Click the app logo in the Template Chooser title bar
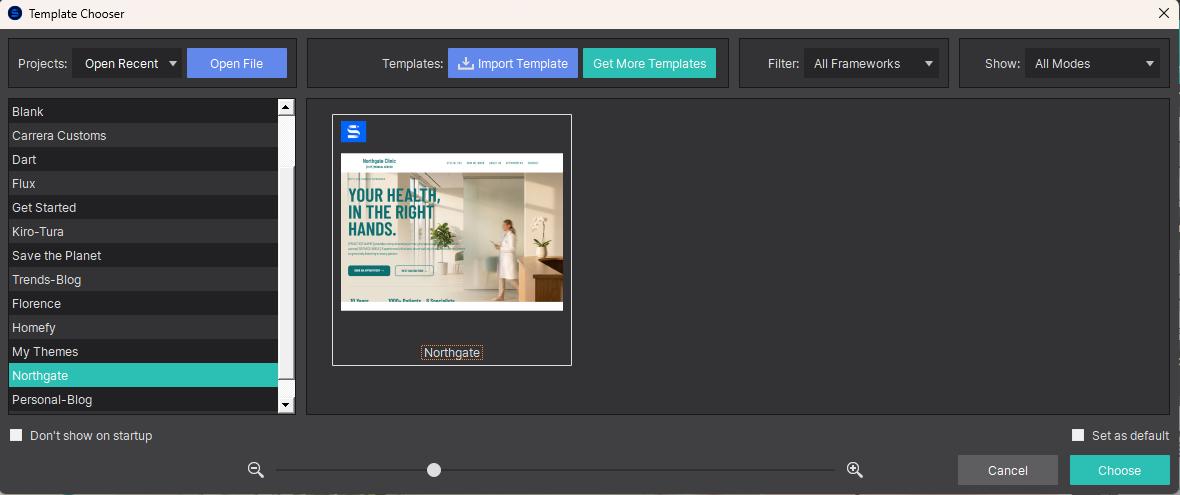This screenshot has width=1180, height=495. pyautogui.click(x=14, y=14)
